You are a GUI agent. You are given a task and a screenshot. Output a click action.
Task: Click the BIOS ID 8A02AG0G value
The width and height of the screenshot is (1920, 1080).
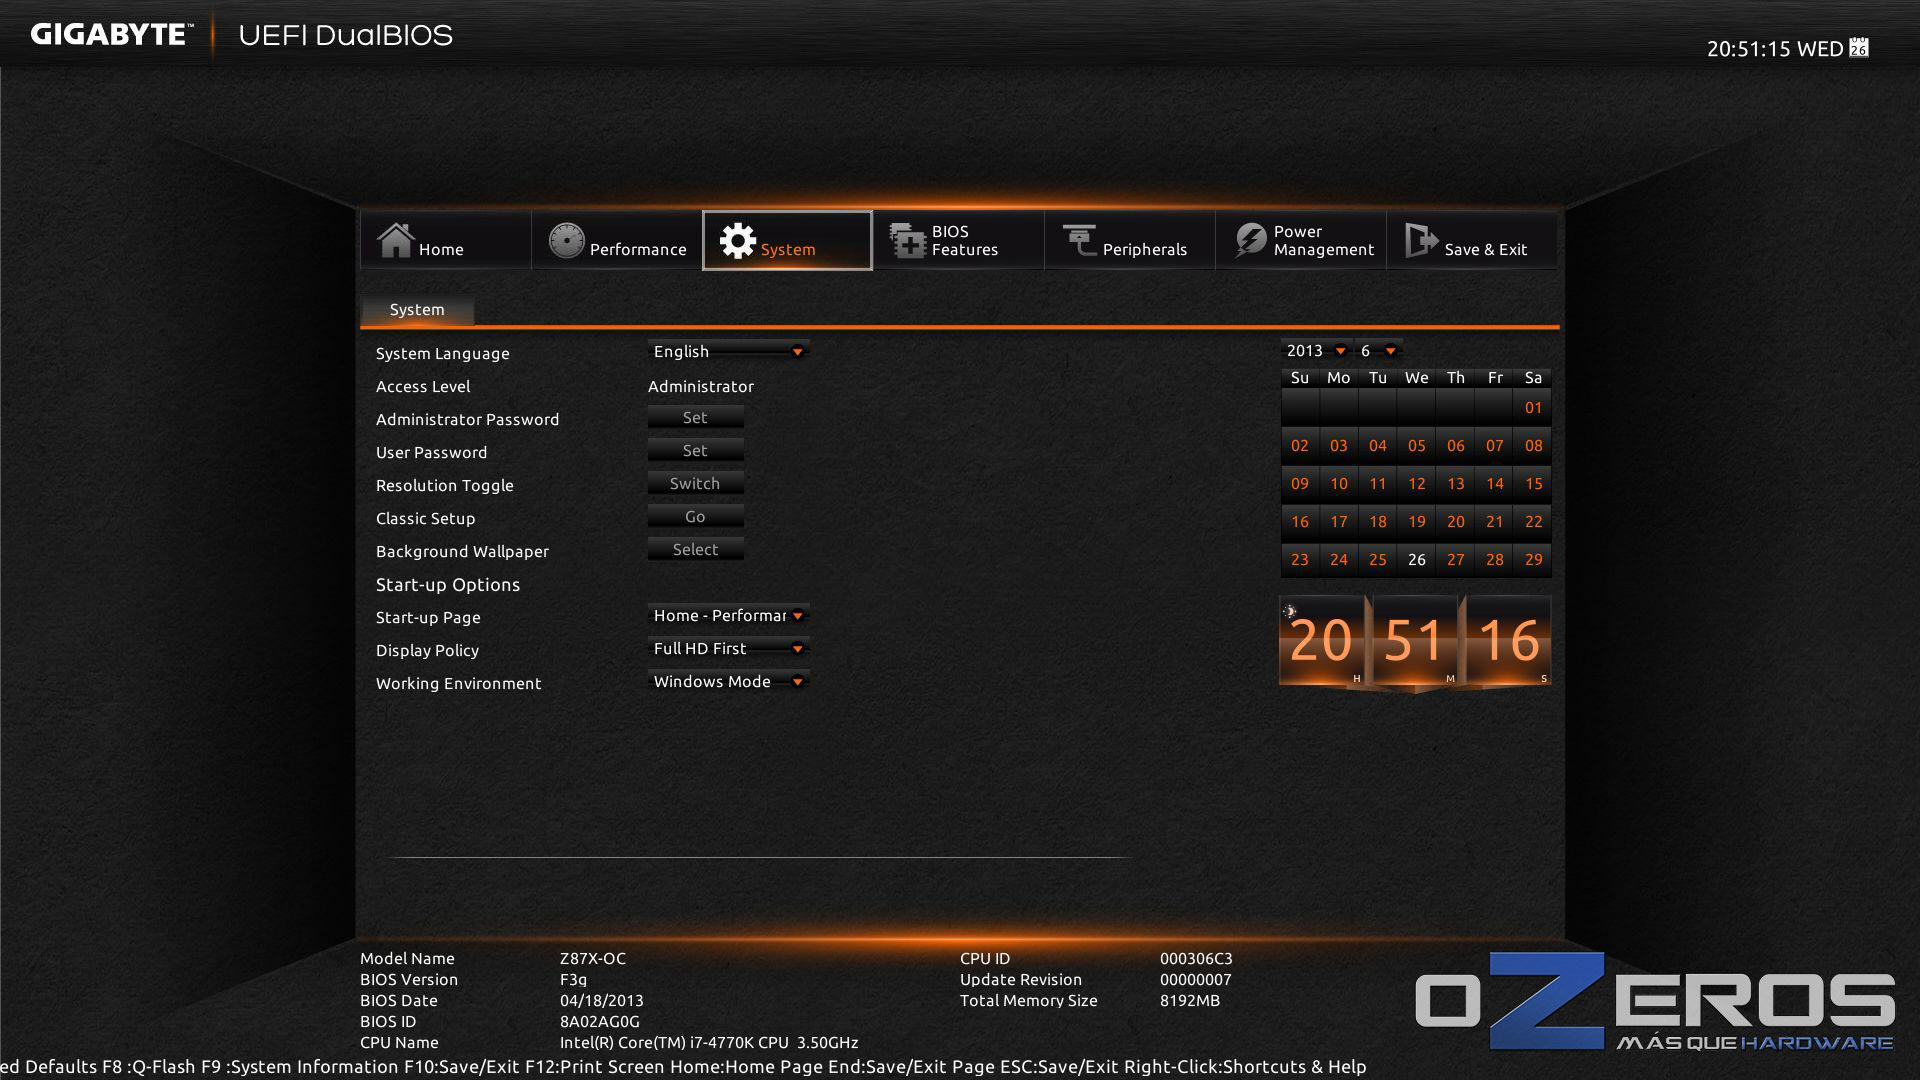[600, 1021]
